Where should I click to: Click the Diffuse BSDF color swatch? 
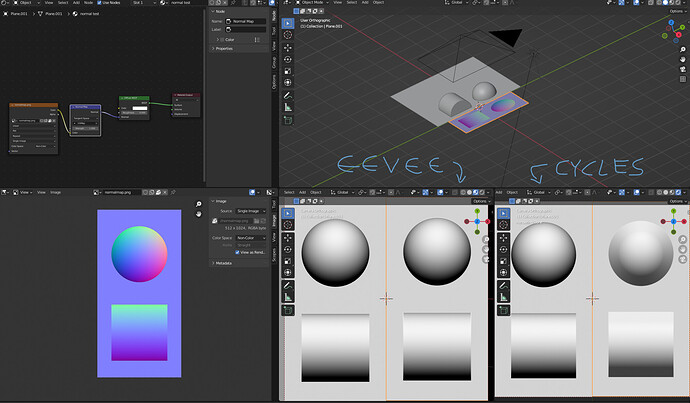click(x=139, y=108)
